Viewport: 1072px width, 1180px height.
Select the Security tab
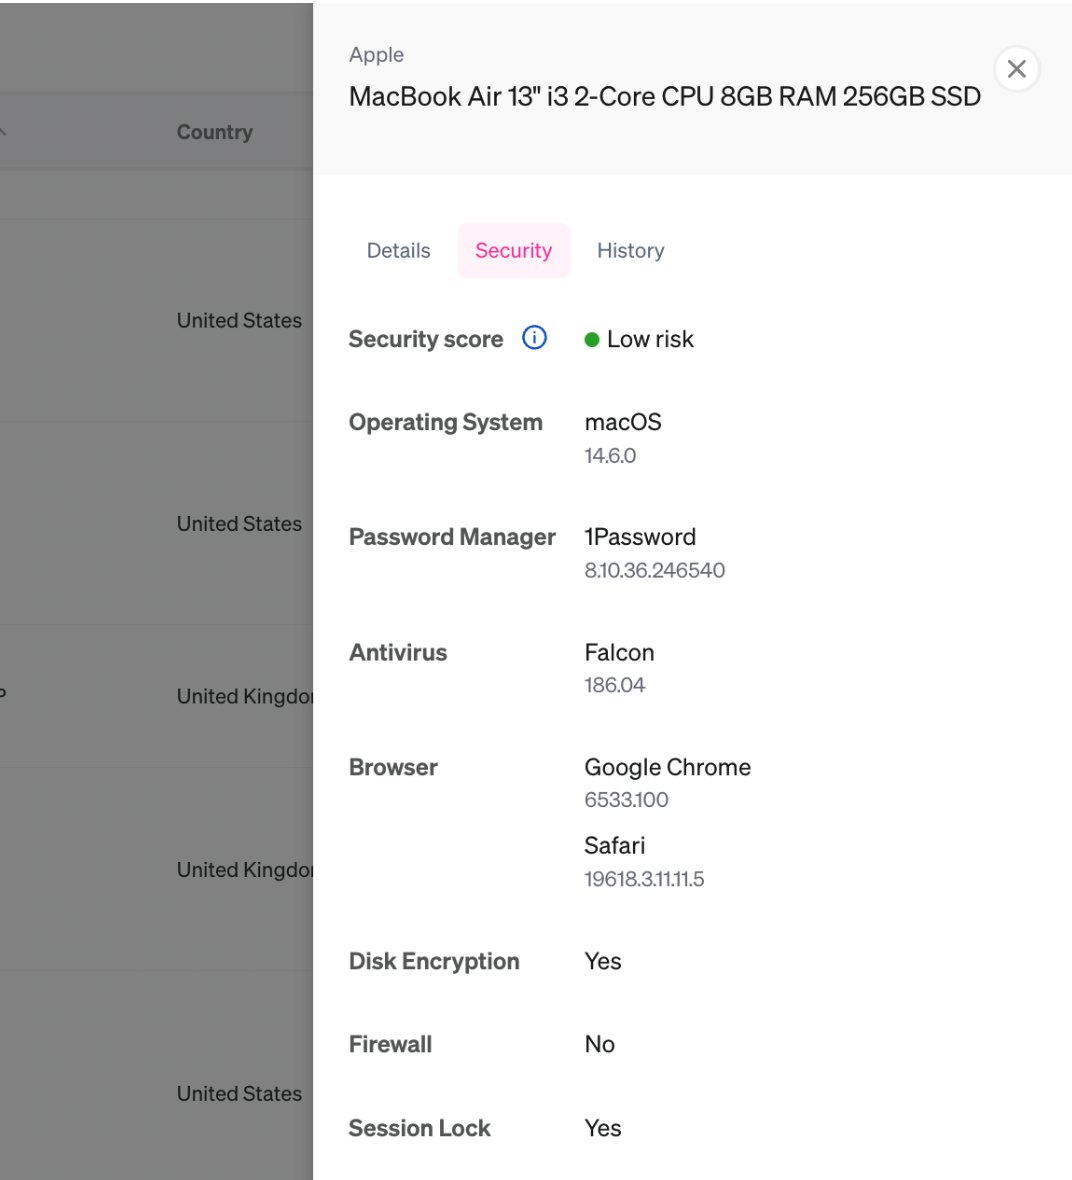coord(513,250)
